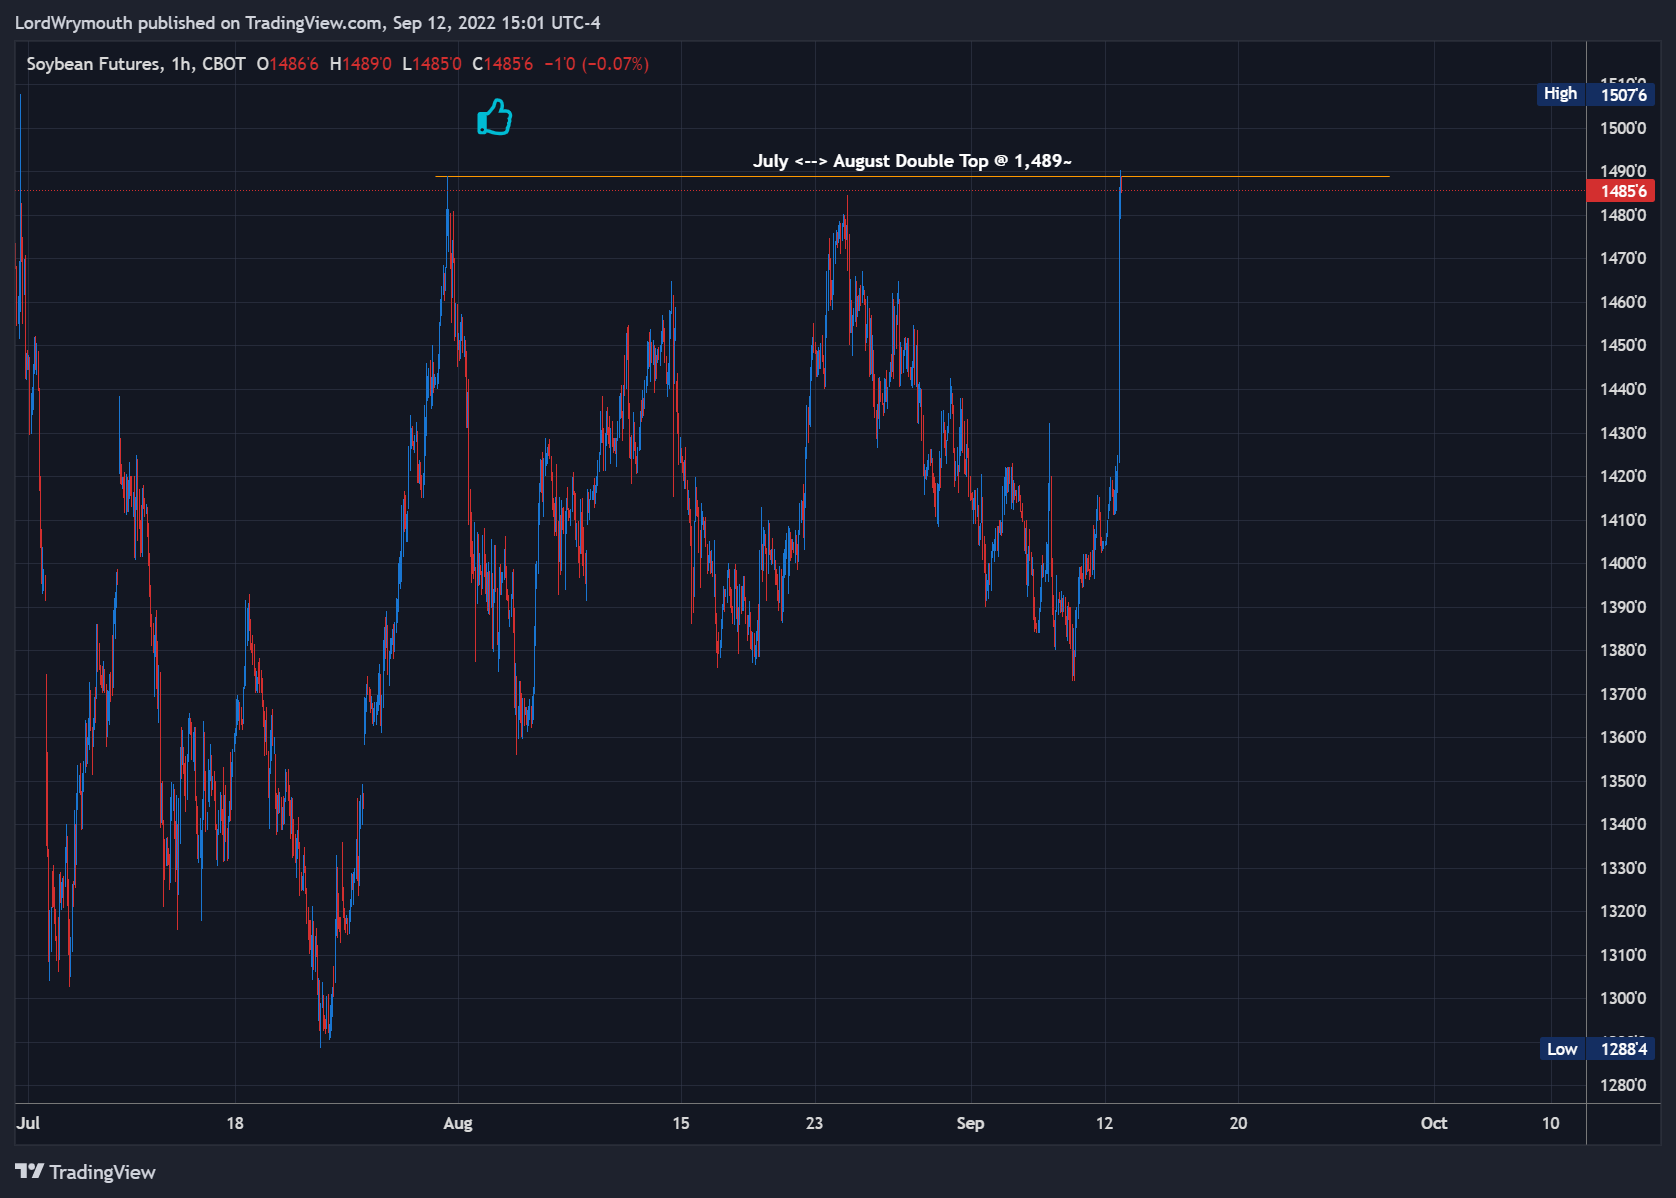This screenshot has width=1676, height=1198.
Task: Click the 1430'0 price level on axis
Action: pos(1623,433)
